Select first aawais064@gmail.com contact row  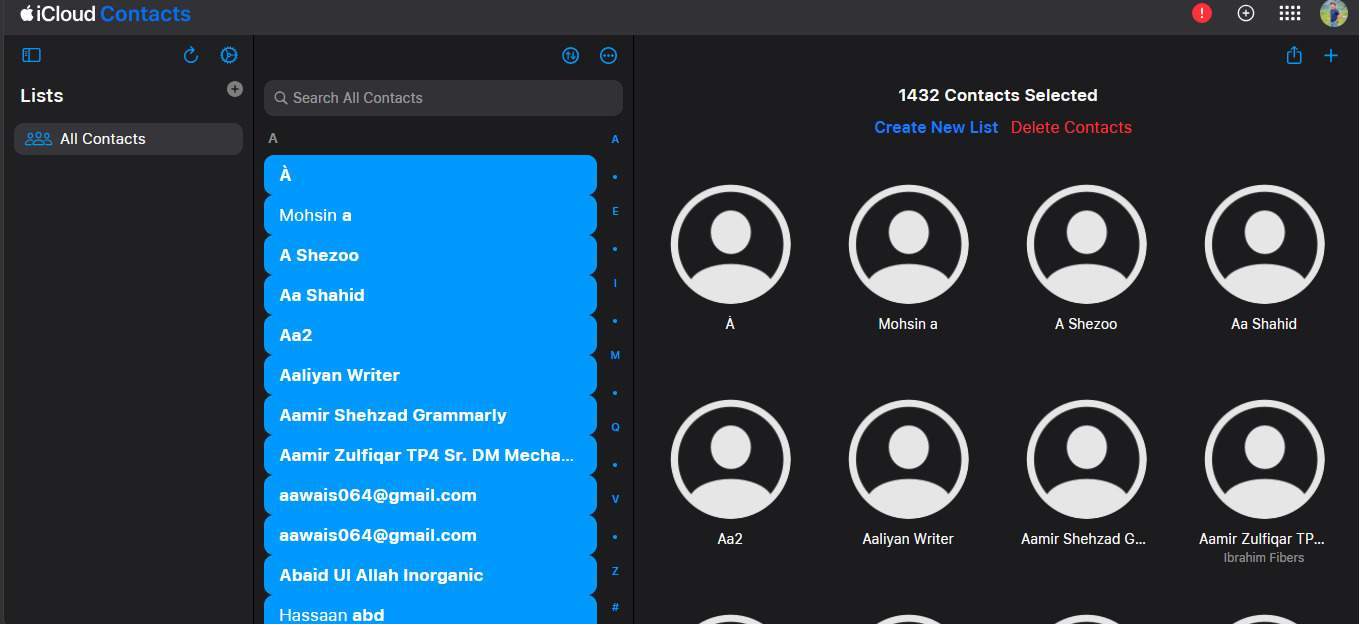(x=430, y=495)
